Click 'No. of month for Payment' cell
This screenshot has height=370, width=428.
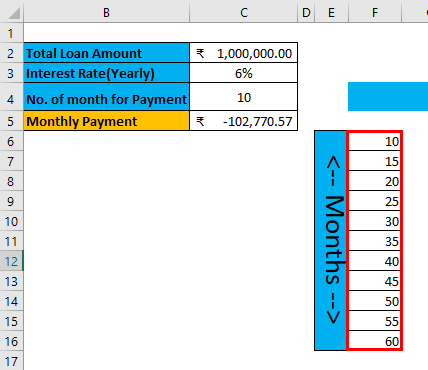(x=106, y=97)
